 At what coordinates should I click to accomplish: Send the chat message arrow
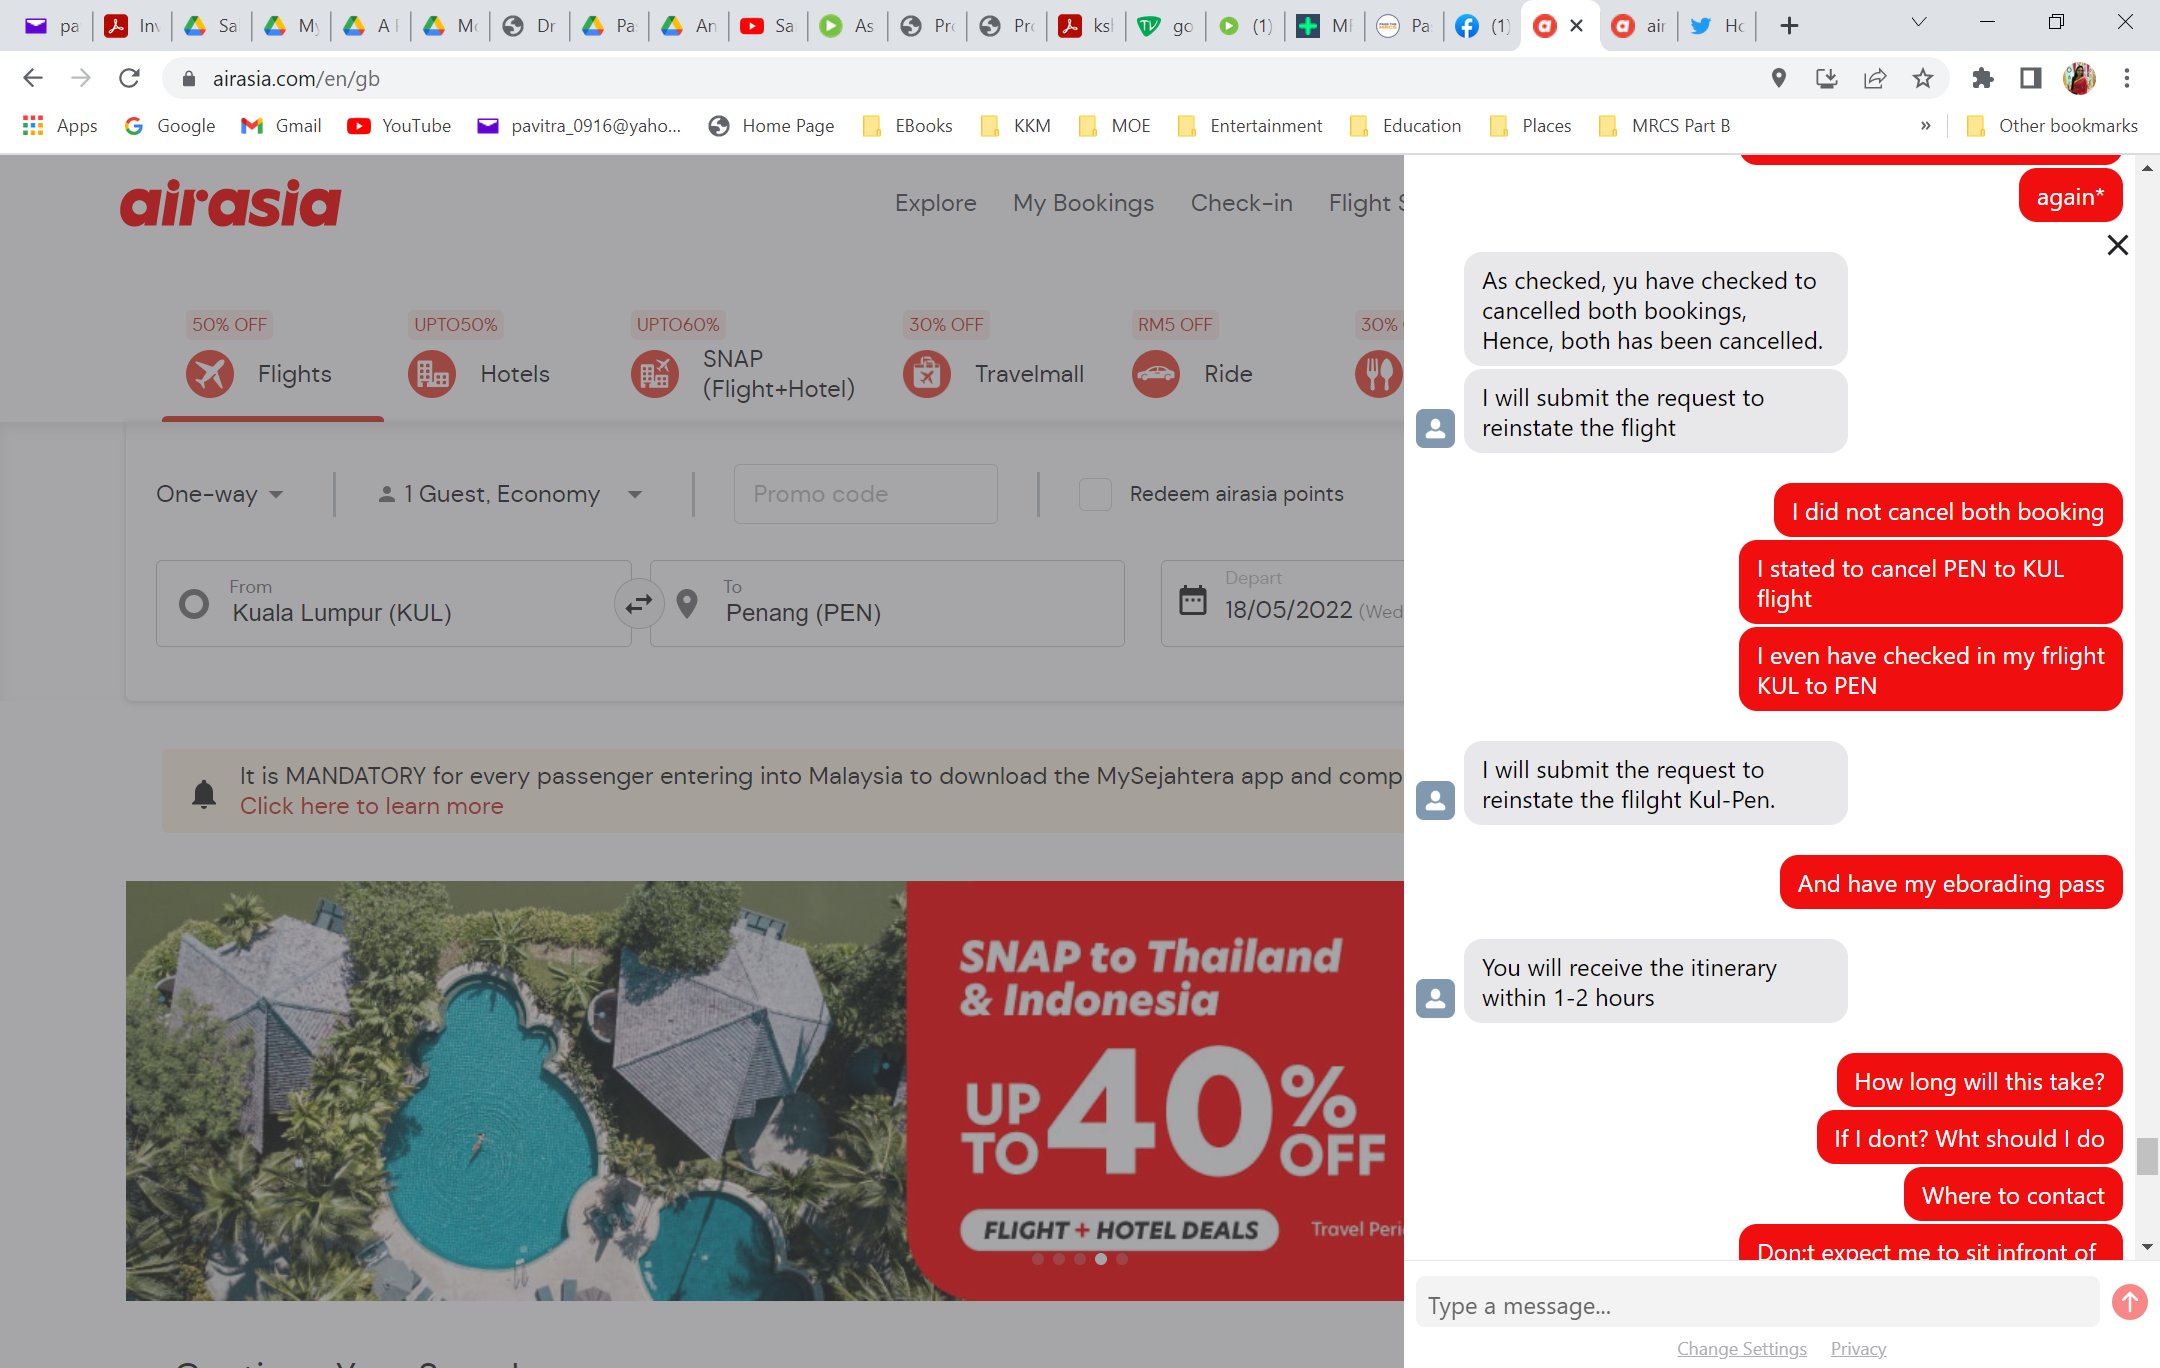click(2130, 1302)
